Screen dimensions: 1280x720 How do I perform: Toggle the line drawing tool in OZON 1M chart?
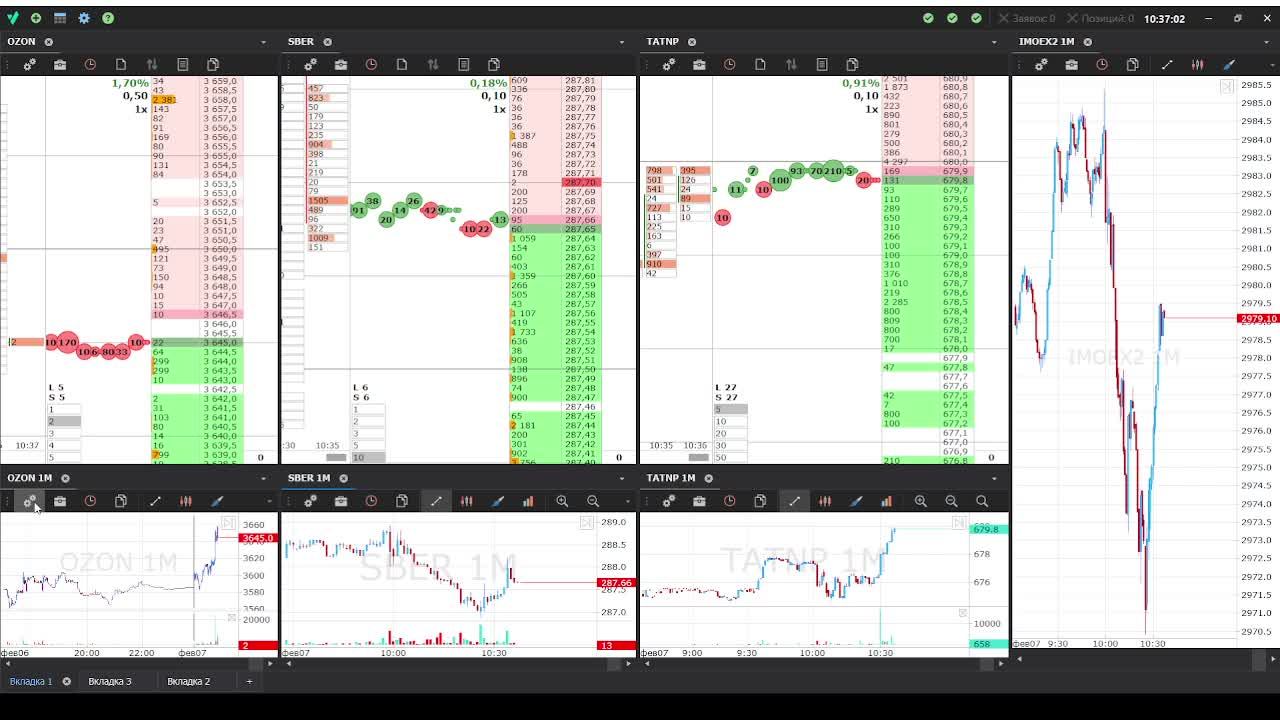pyautogui.click(x=155, y=500)
